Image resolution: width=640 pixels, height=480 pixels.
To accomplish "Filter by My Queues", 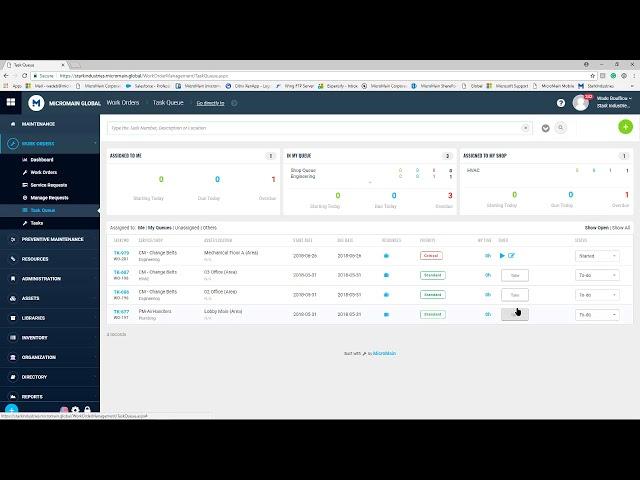I will click(x=160, y=228).
